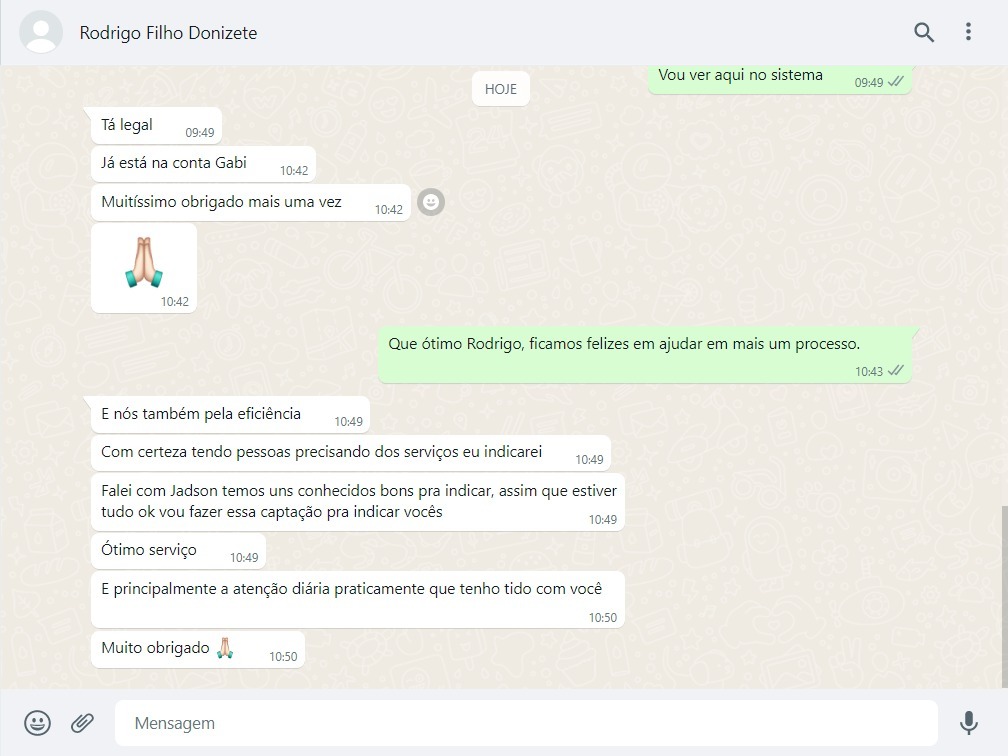The image size is (1008, 756).
Task: Click the 'Muito obrigado' final message
Action: click(x=197, y=649)
